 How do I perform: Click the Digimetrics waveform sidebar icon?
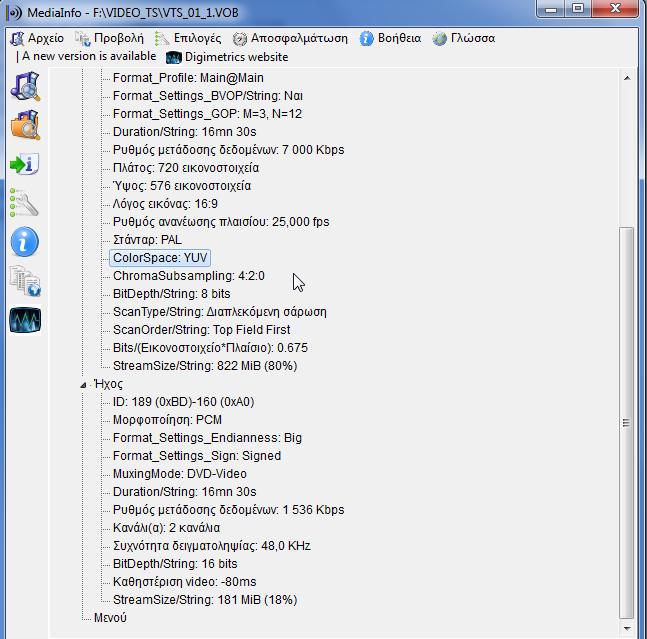25,320
